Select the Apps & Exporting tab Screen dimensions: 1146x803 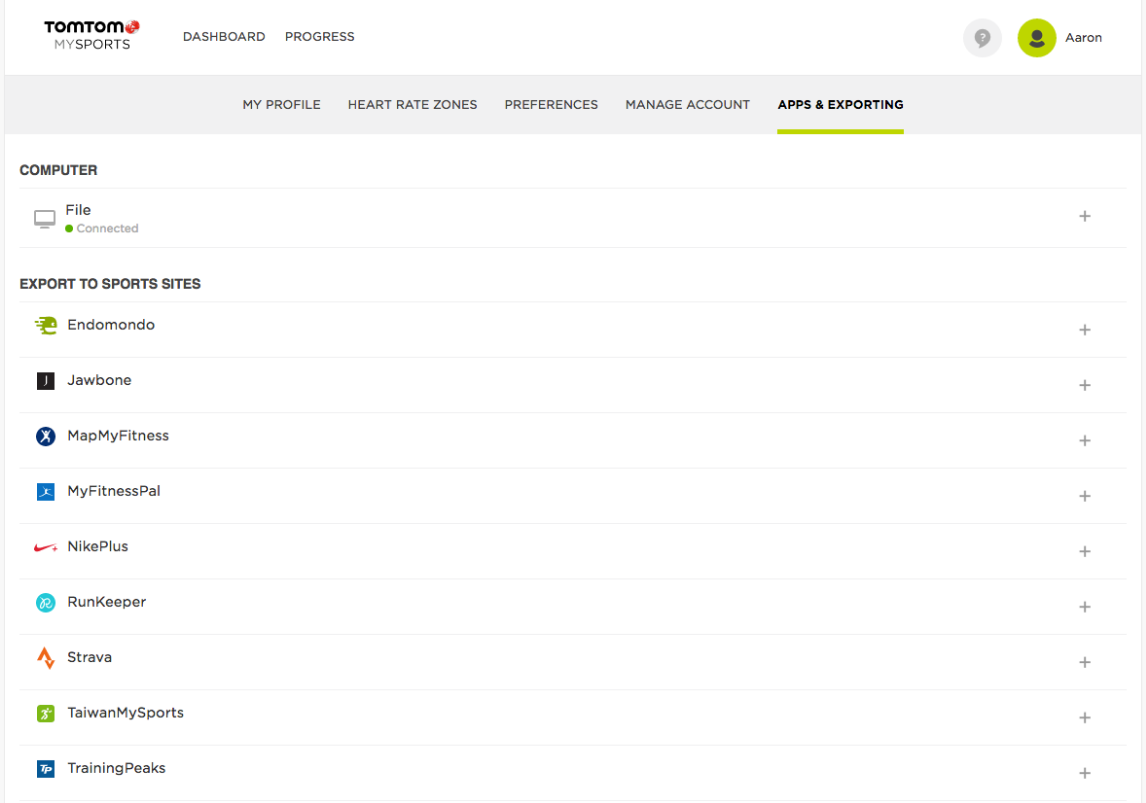(x=840, y=104)
